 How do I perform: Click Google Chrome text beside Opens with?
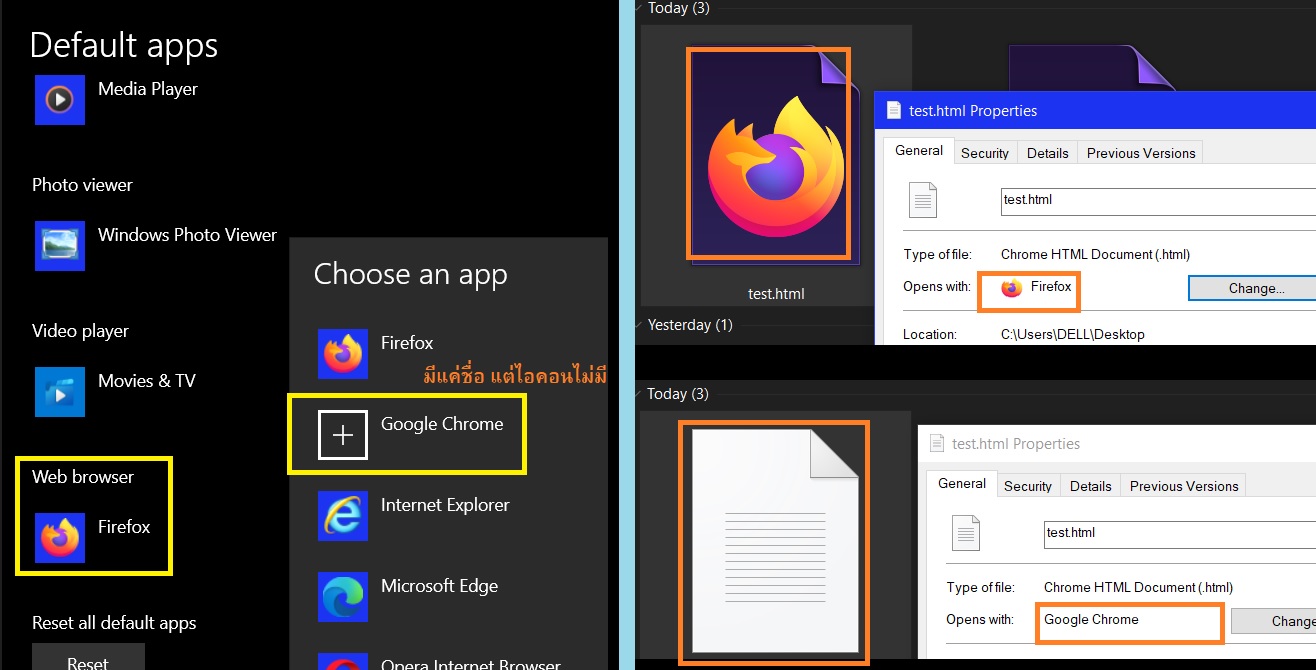pyautogui.click(x=1091, y=620)
